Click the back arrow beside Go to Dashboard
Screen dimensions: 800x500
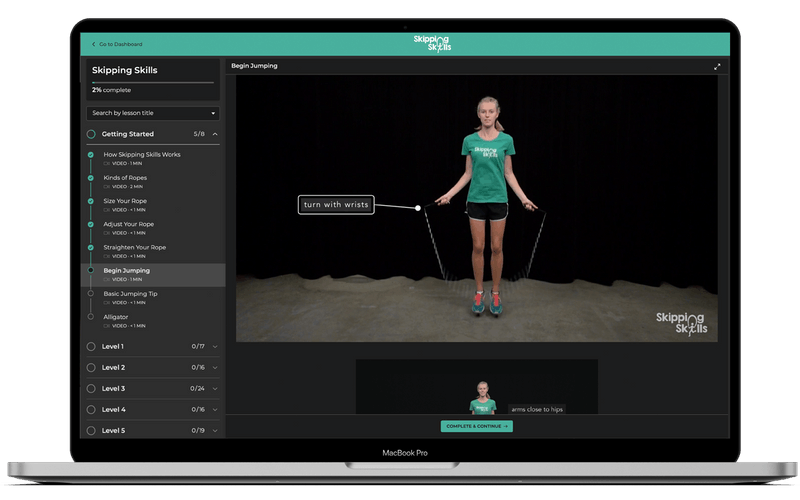[93, 44]
